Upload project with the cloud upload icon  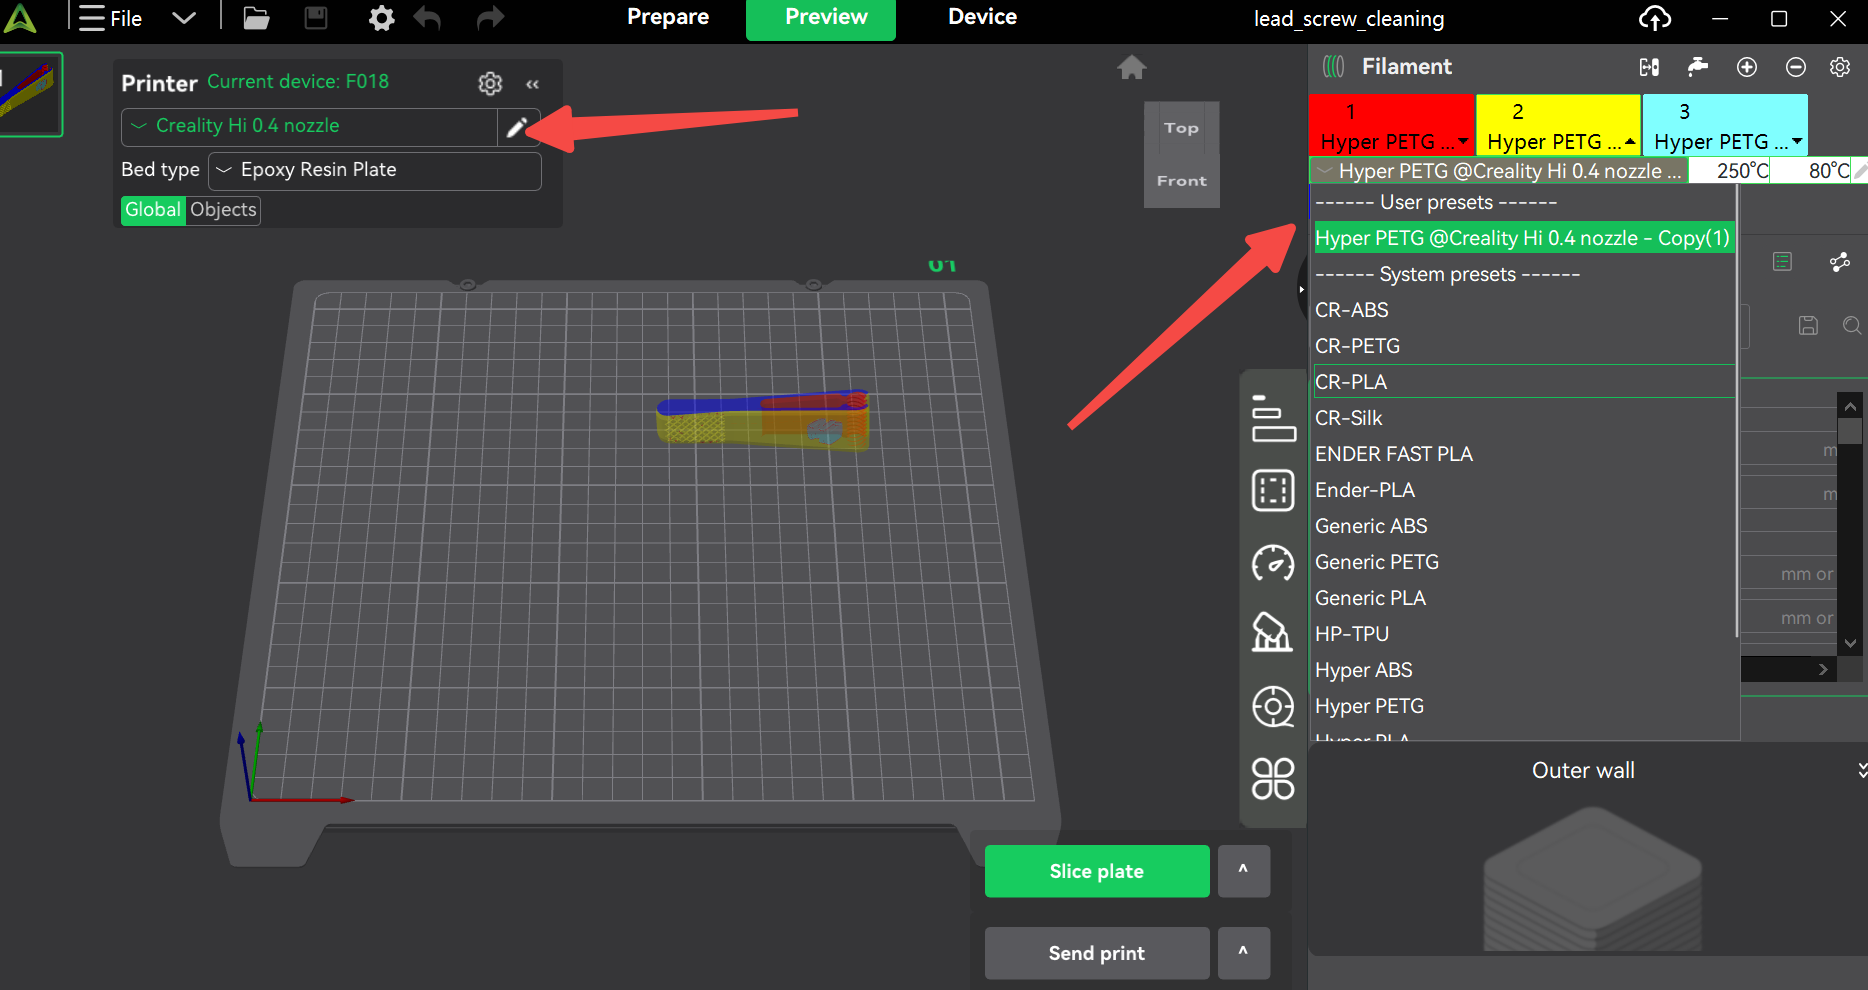pyautogui.click(x=1655, y=18)
